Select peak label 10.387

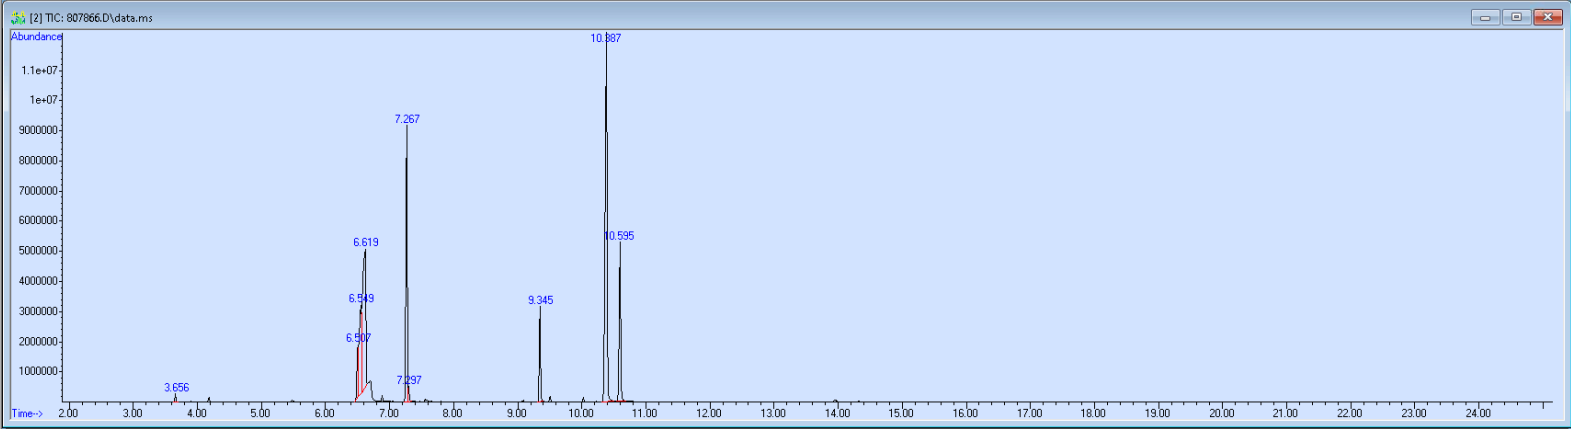(606, 38)
